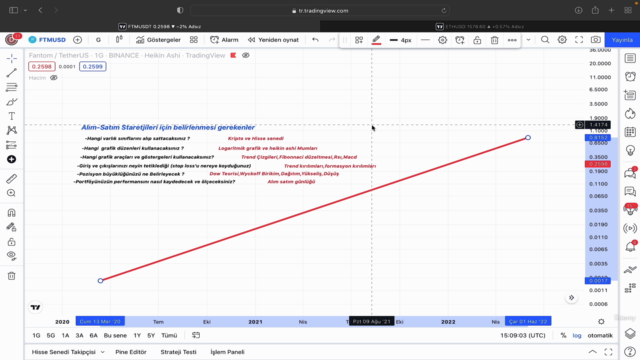Undo the last chart action
640x360 pixels.
[315, 40]
